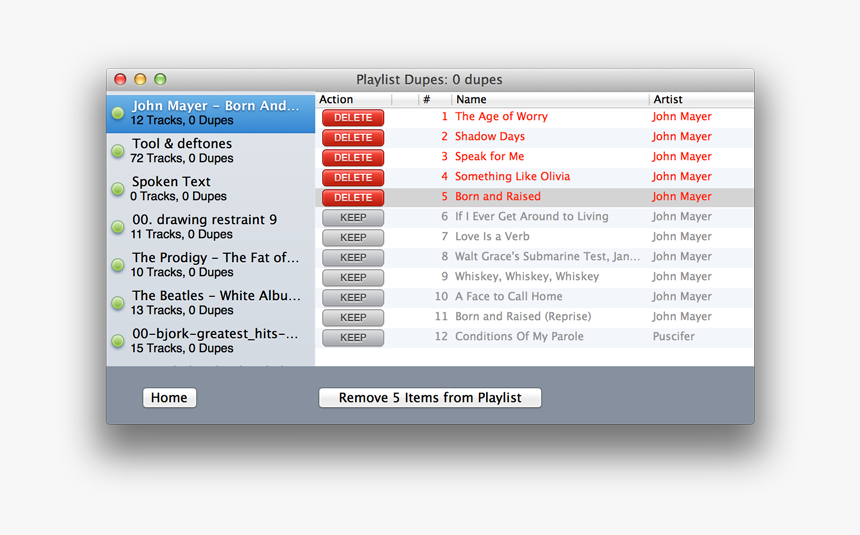Close the Playlist Dupes window

point(120,79)
